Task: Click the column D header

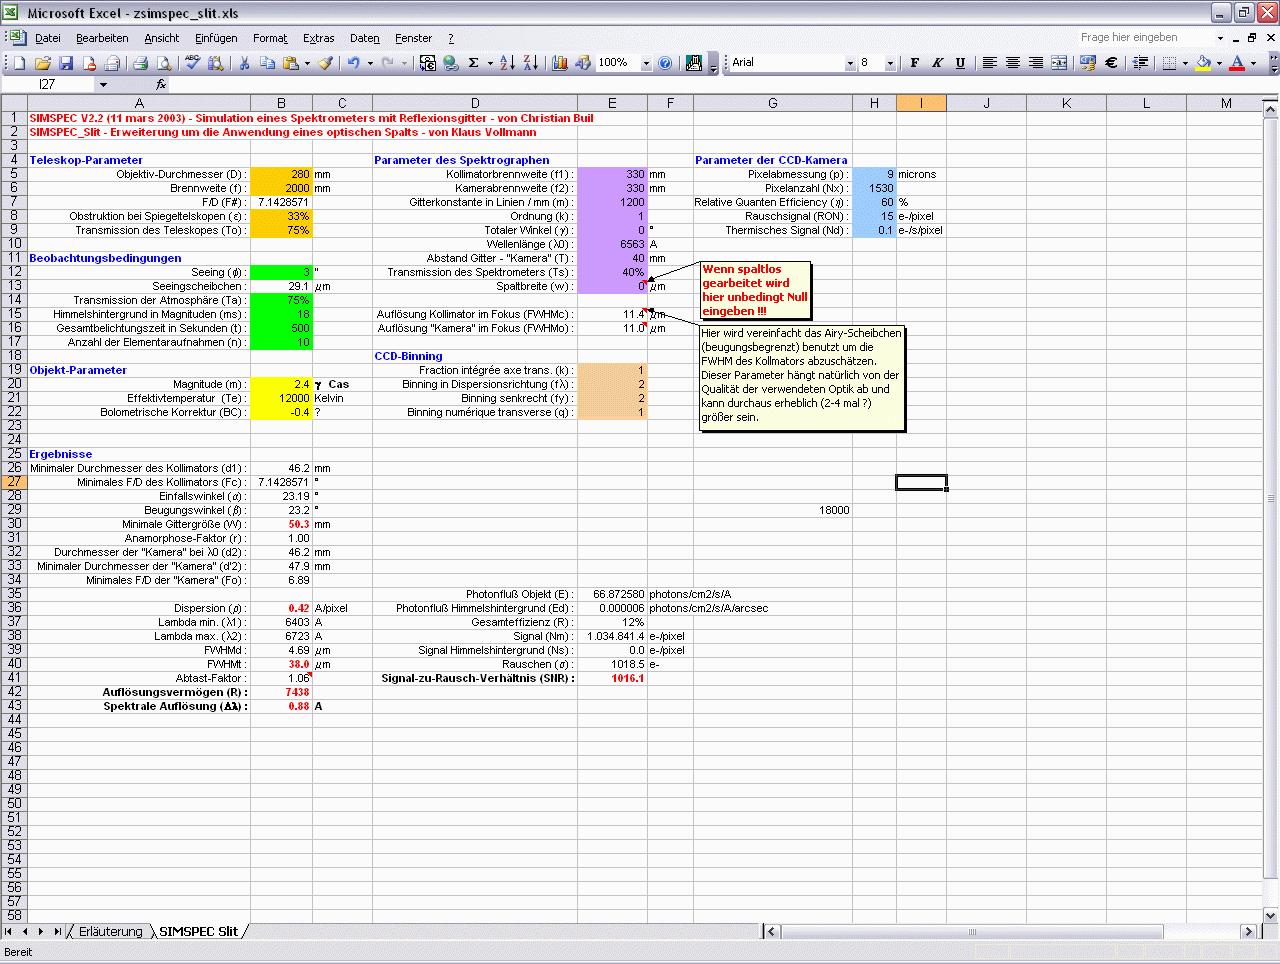Action: pos(475,103)
